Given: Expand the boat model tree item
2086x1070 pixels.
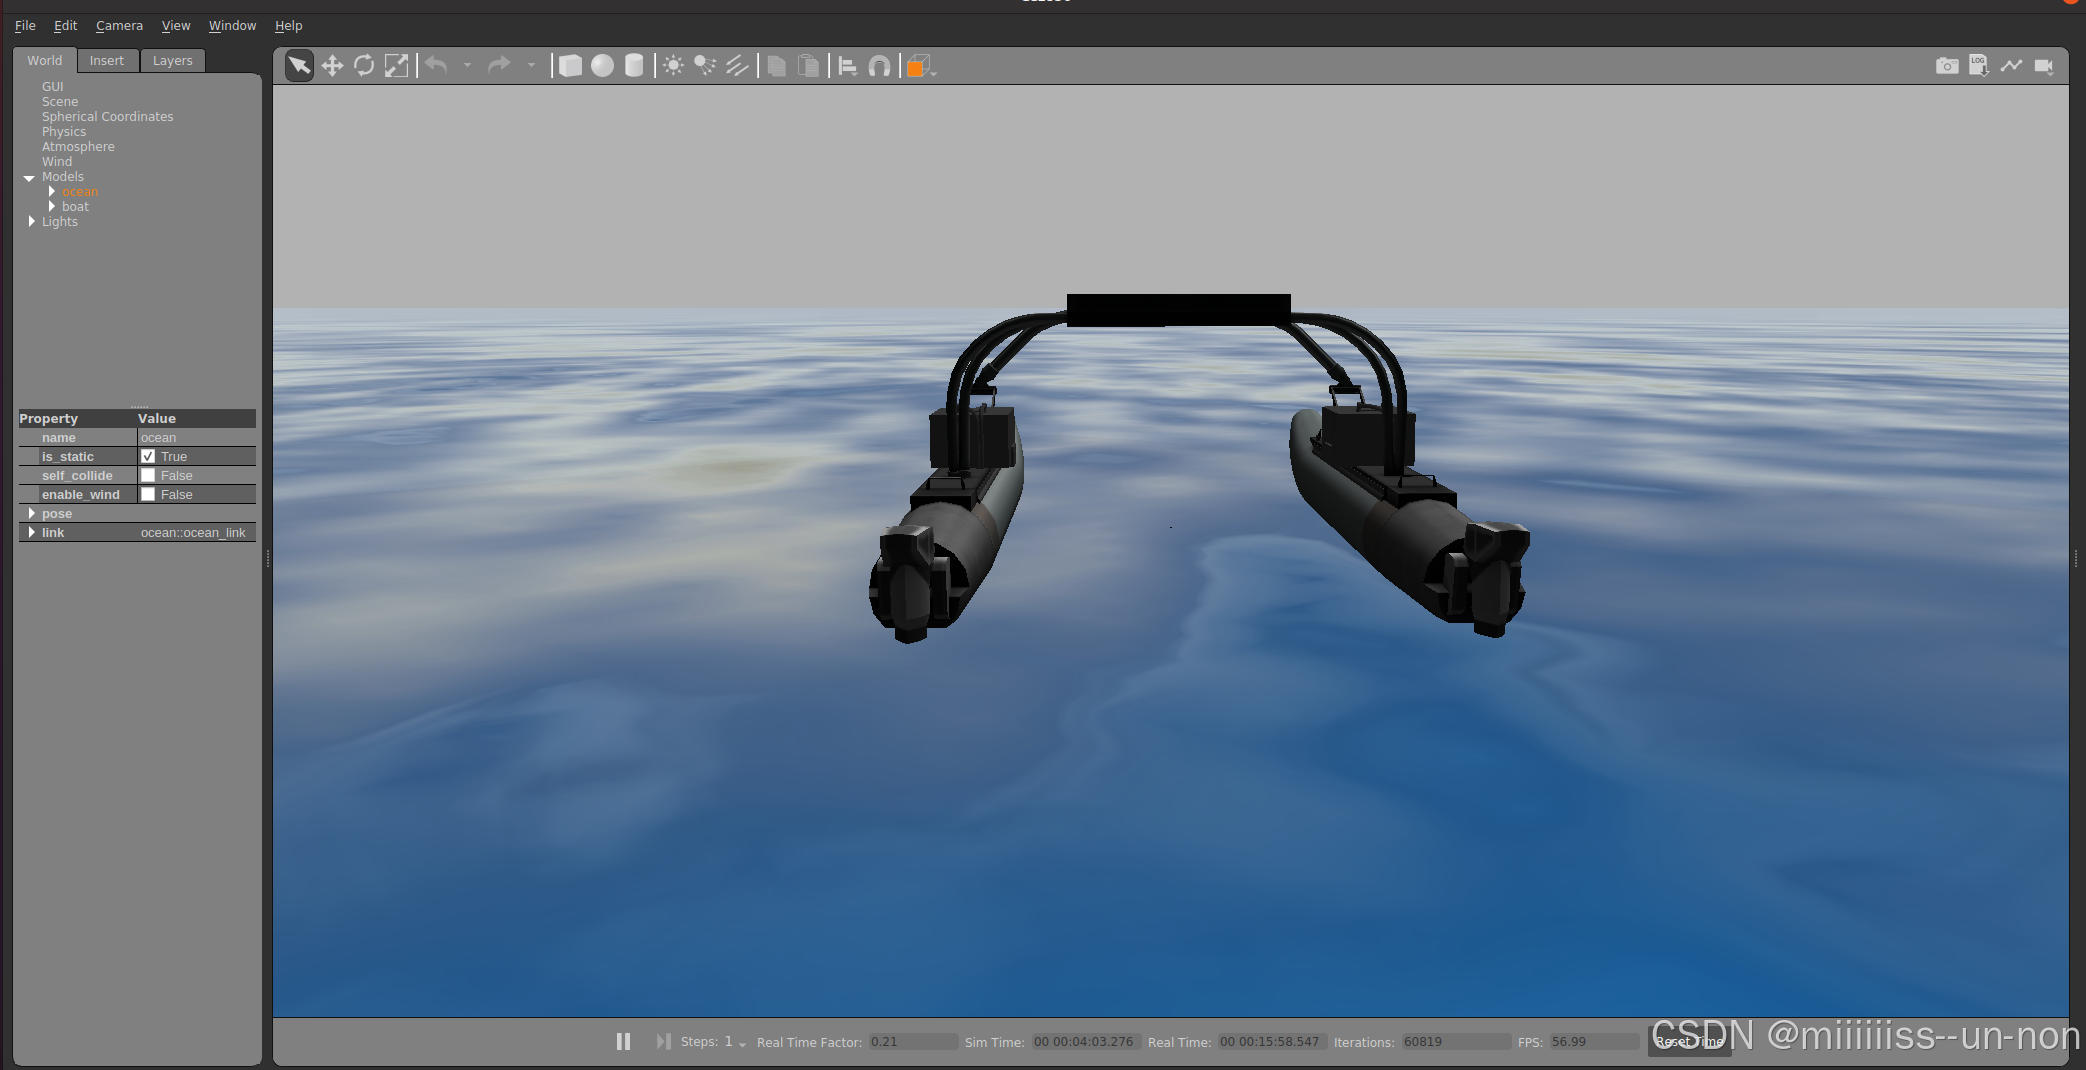Looking at the screenshot, I should pos(52,207).
